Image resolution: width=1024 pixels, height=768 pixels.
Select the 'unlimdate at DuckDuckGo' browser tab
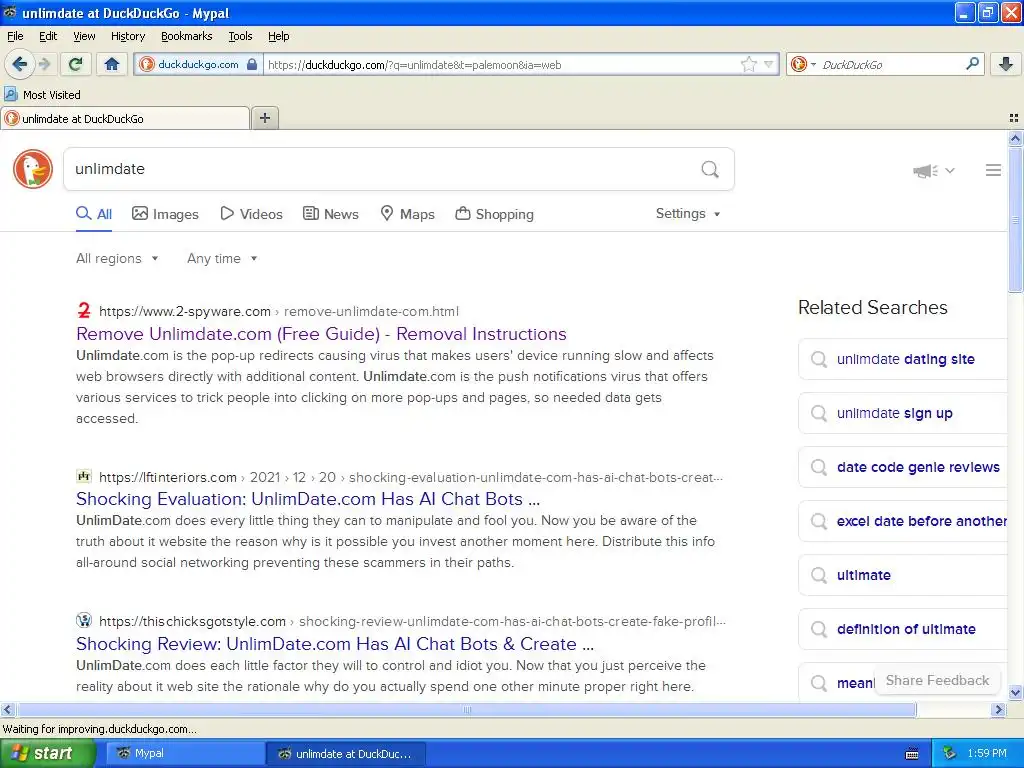tap(124, 118)
